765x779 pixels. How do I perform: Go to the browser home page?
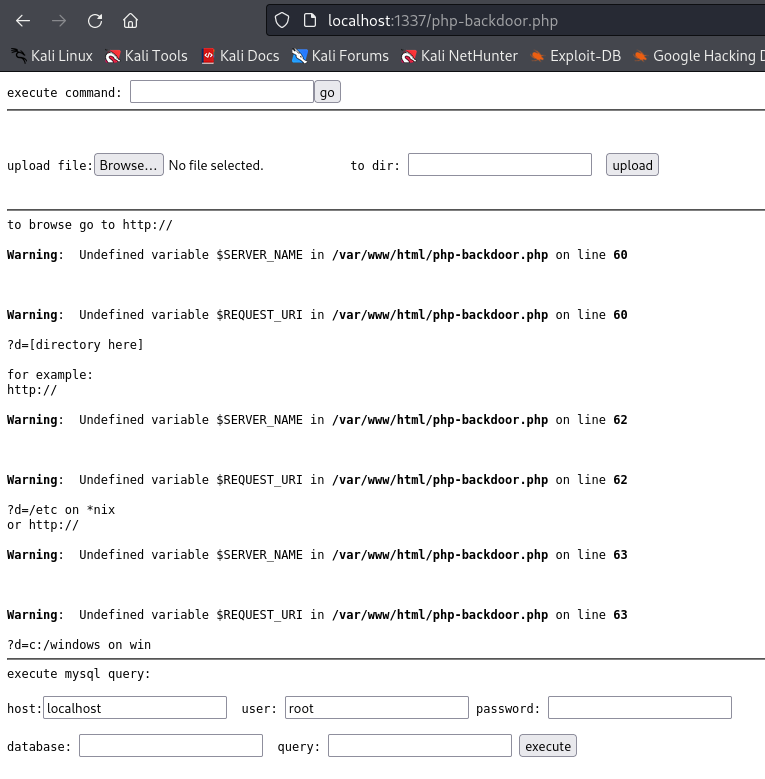[130, 20]
